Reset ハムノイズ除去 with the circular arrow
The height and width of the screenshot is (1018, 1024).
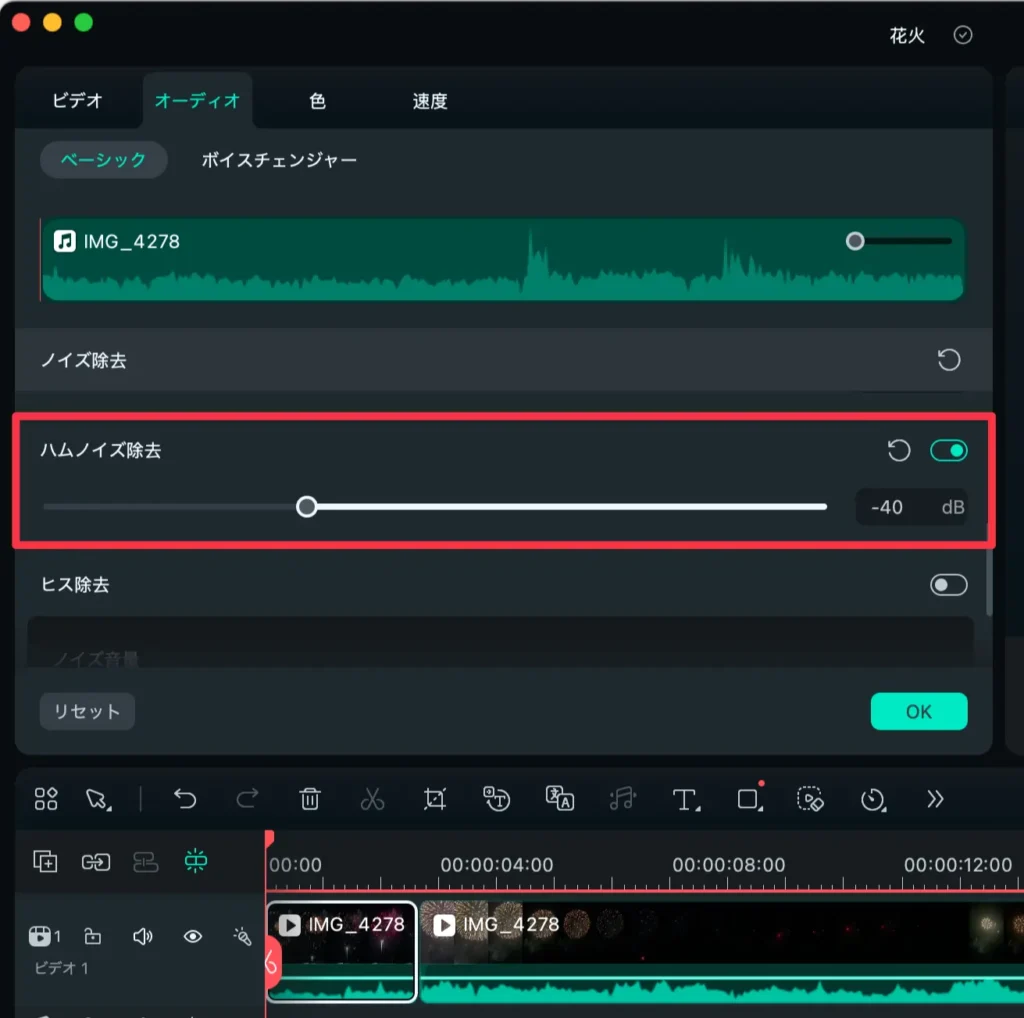point(899,451)
